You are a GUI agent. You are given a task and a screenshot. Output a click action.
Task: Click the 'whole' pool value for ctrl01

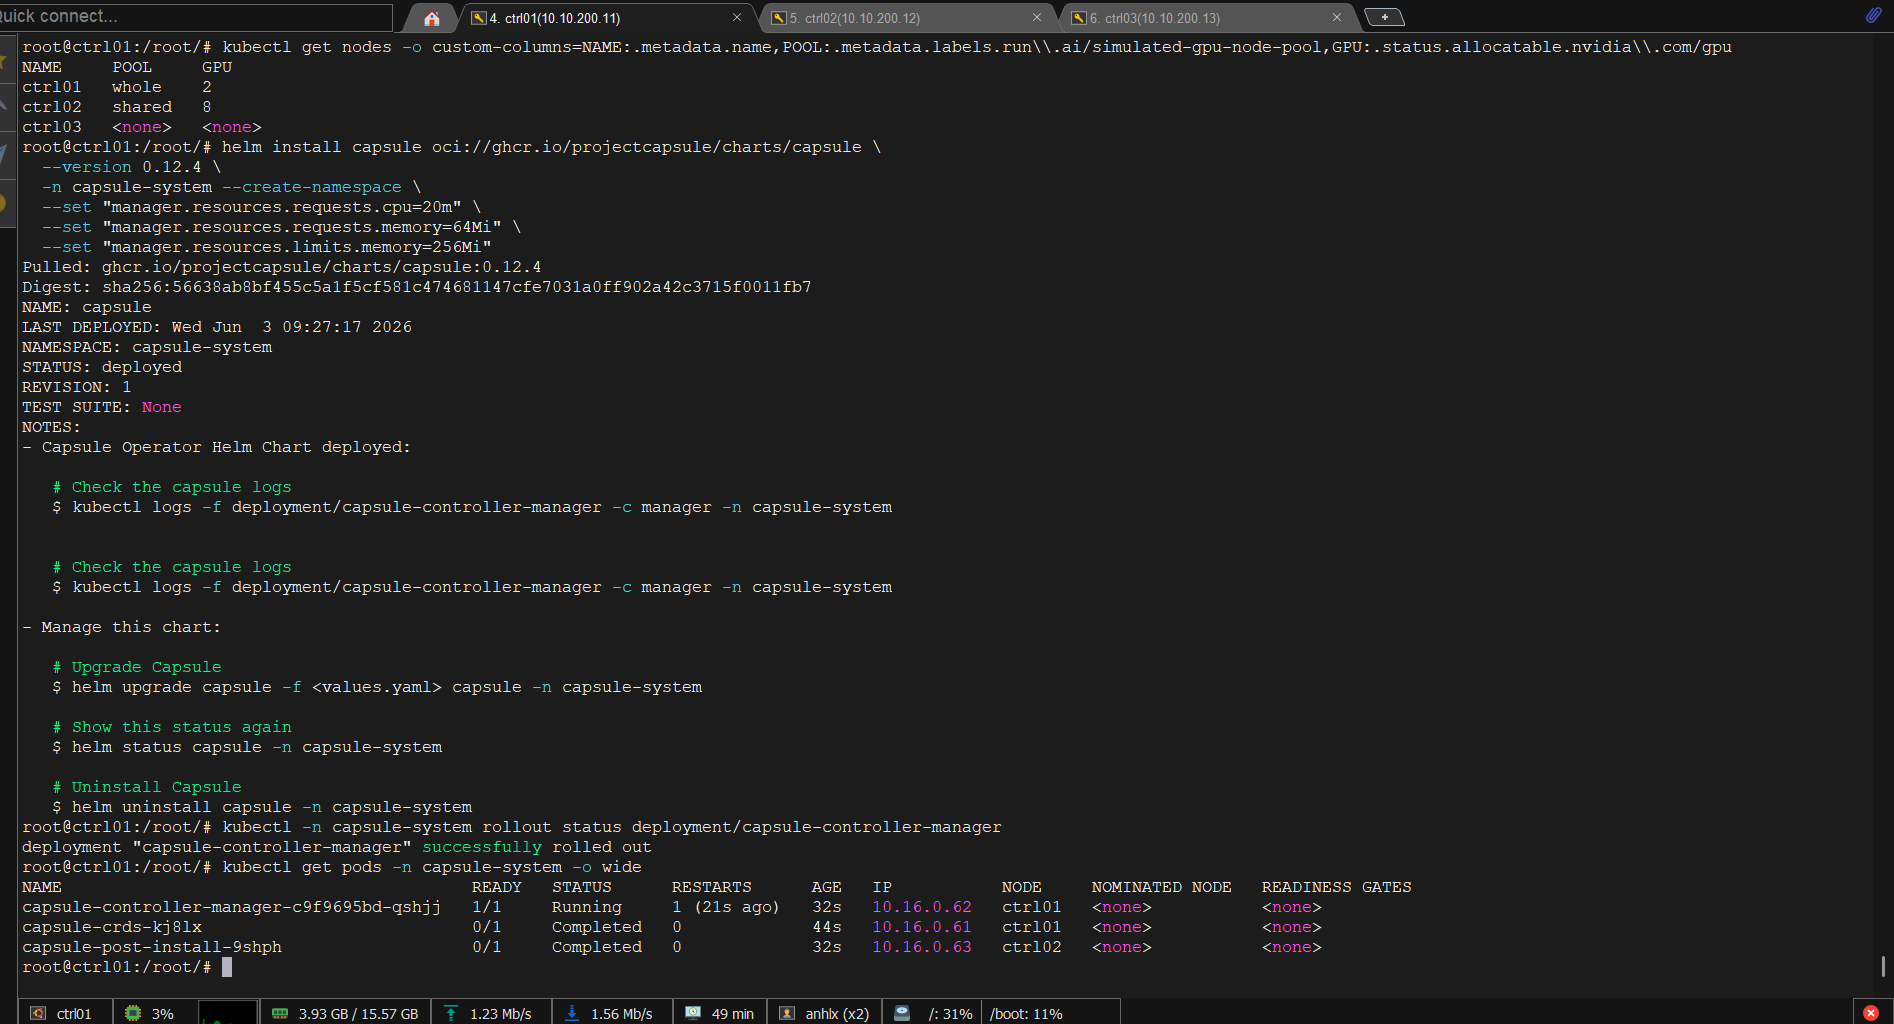click(x=137, y=87)
